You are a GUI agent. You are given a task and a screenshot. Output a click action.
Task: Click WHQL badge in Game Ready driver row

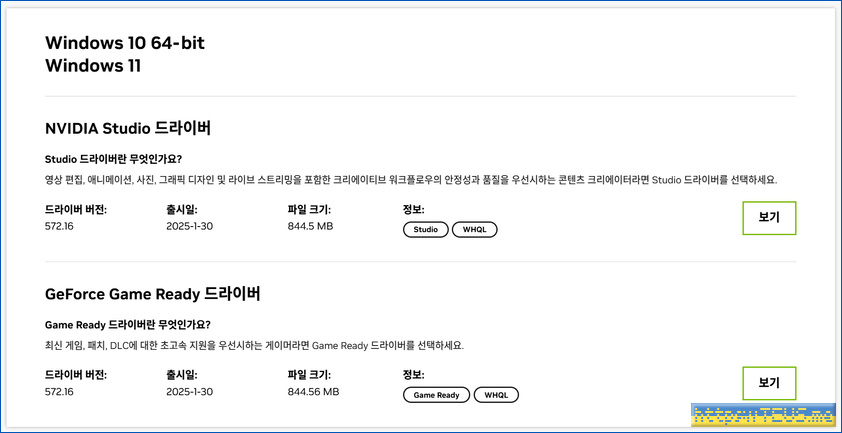496,395
